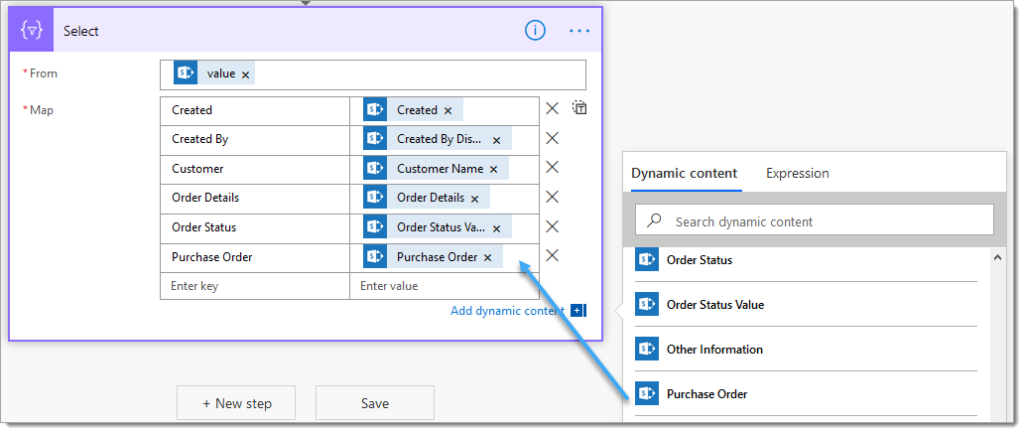Open the Select action ellipsis menu

pyautogui.click(x=579, y=31)
